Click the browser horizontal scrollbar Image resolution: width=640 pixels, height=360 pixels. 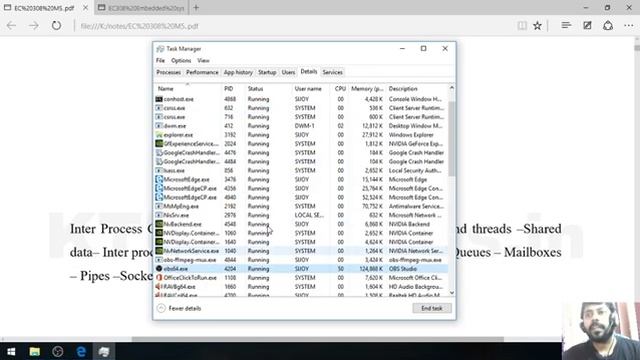tap(318, 339)
